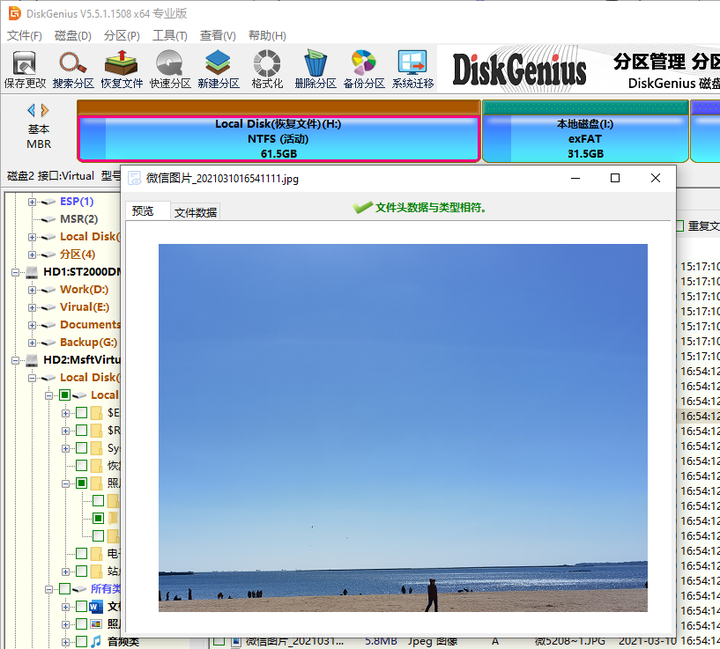The width and height of the screenshot is (720, 649).
Task: Close the image preview window
Action: click(x=655, y=178)
